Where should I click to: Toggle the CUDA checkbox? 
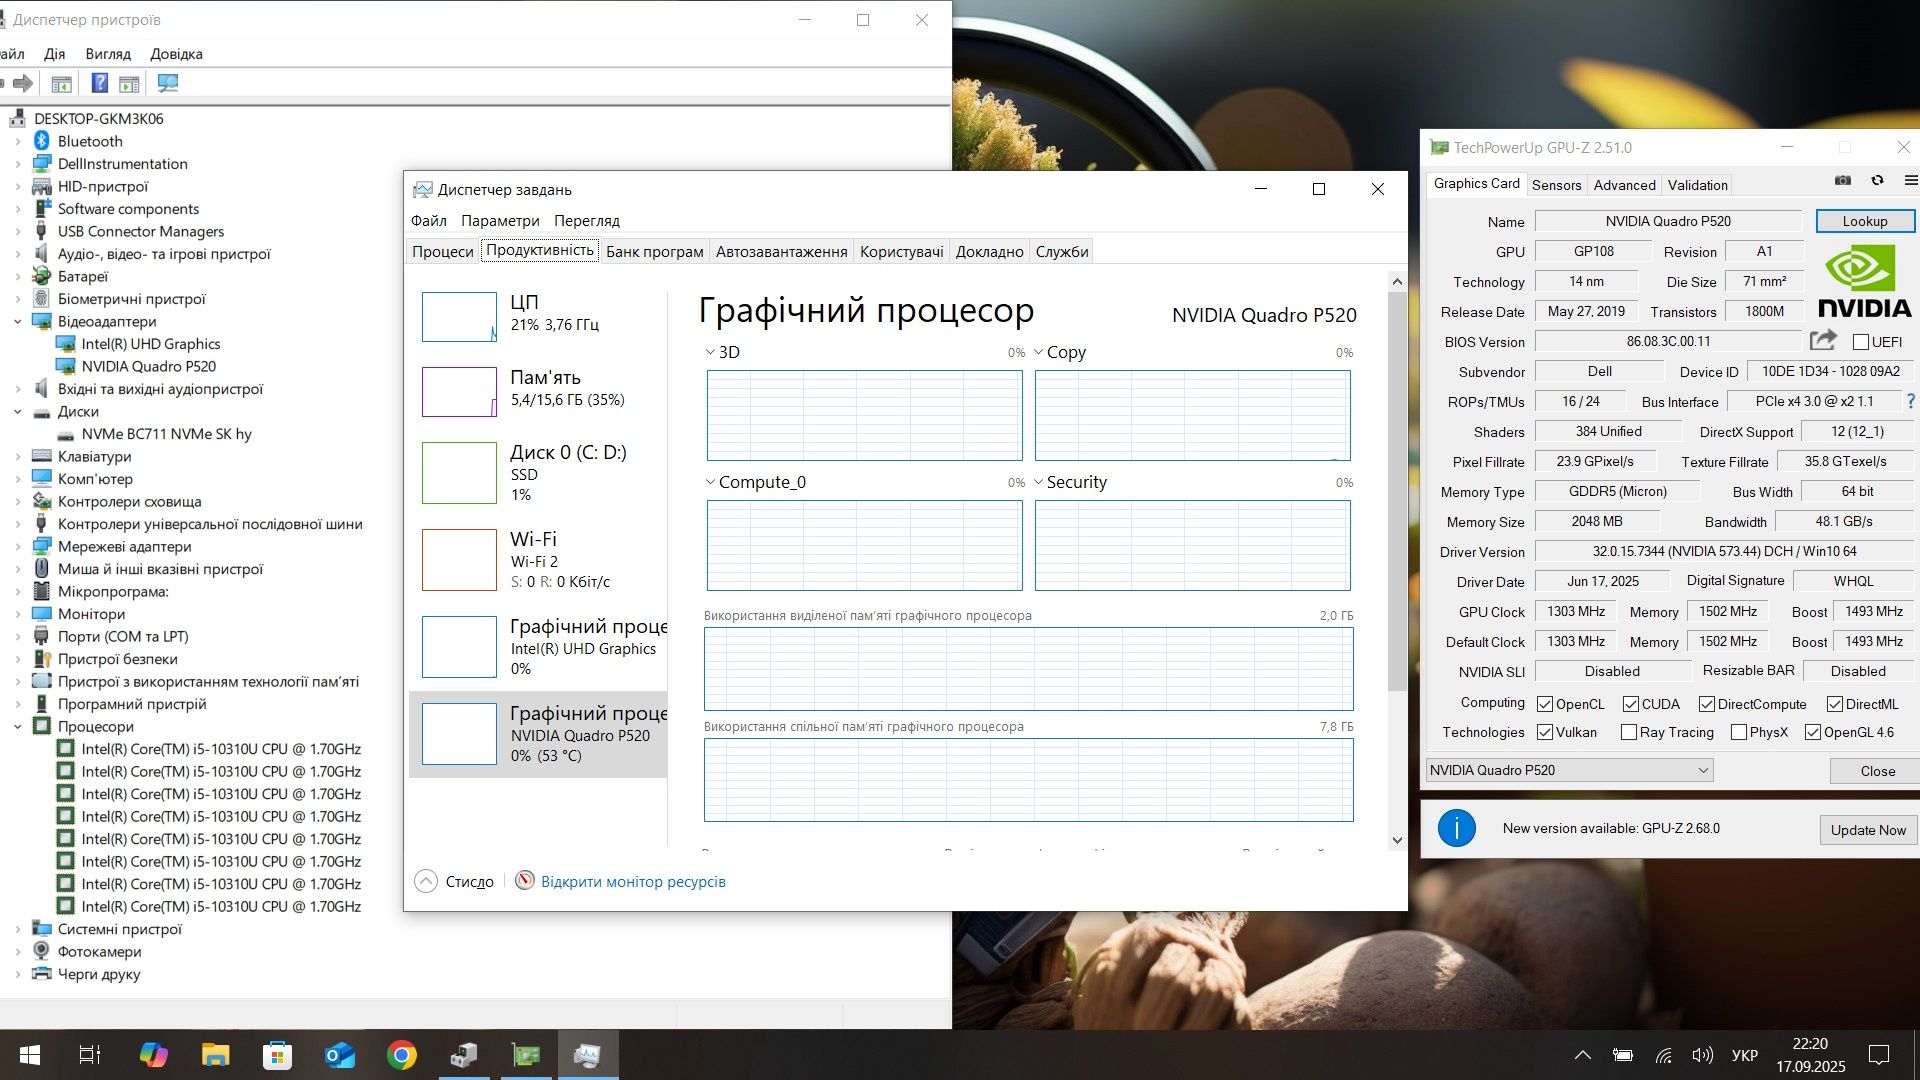[1631, 704]
